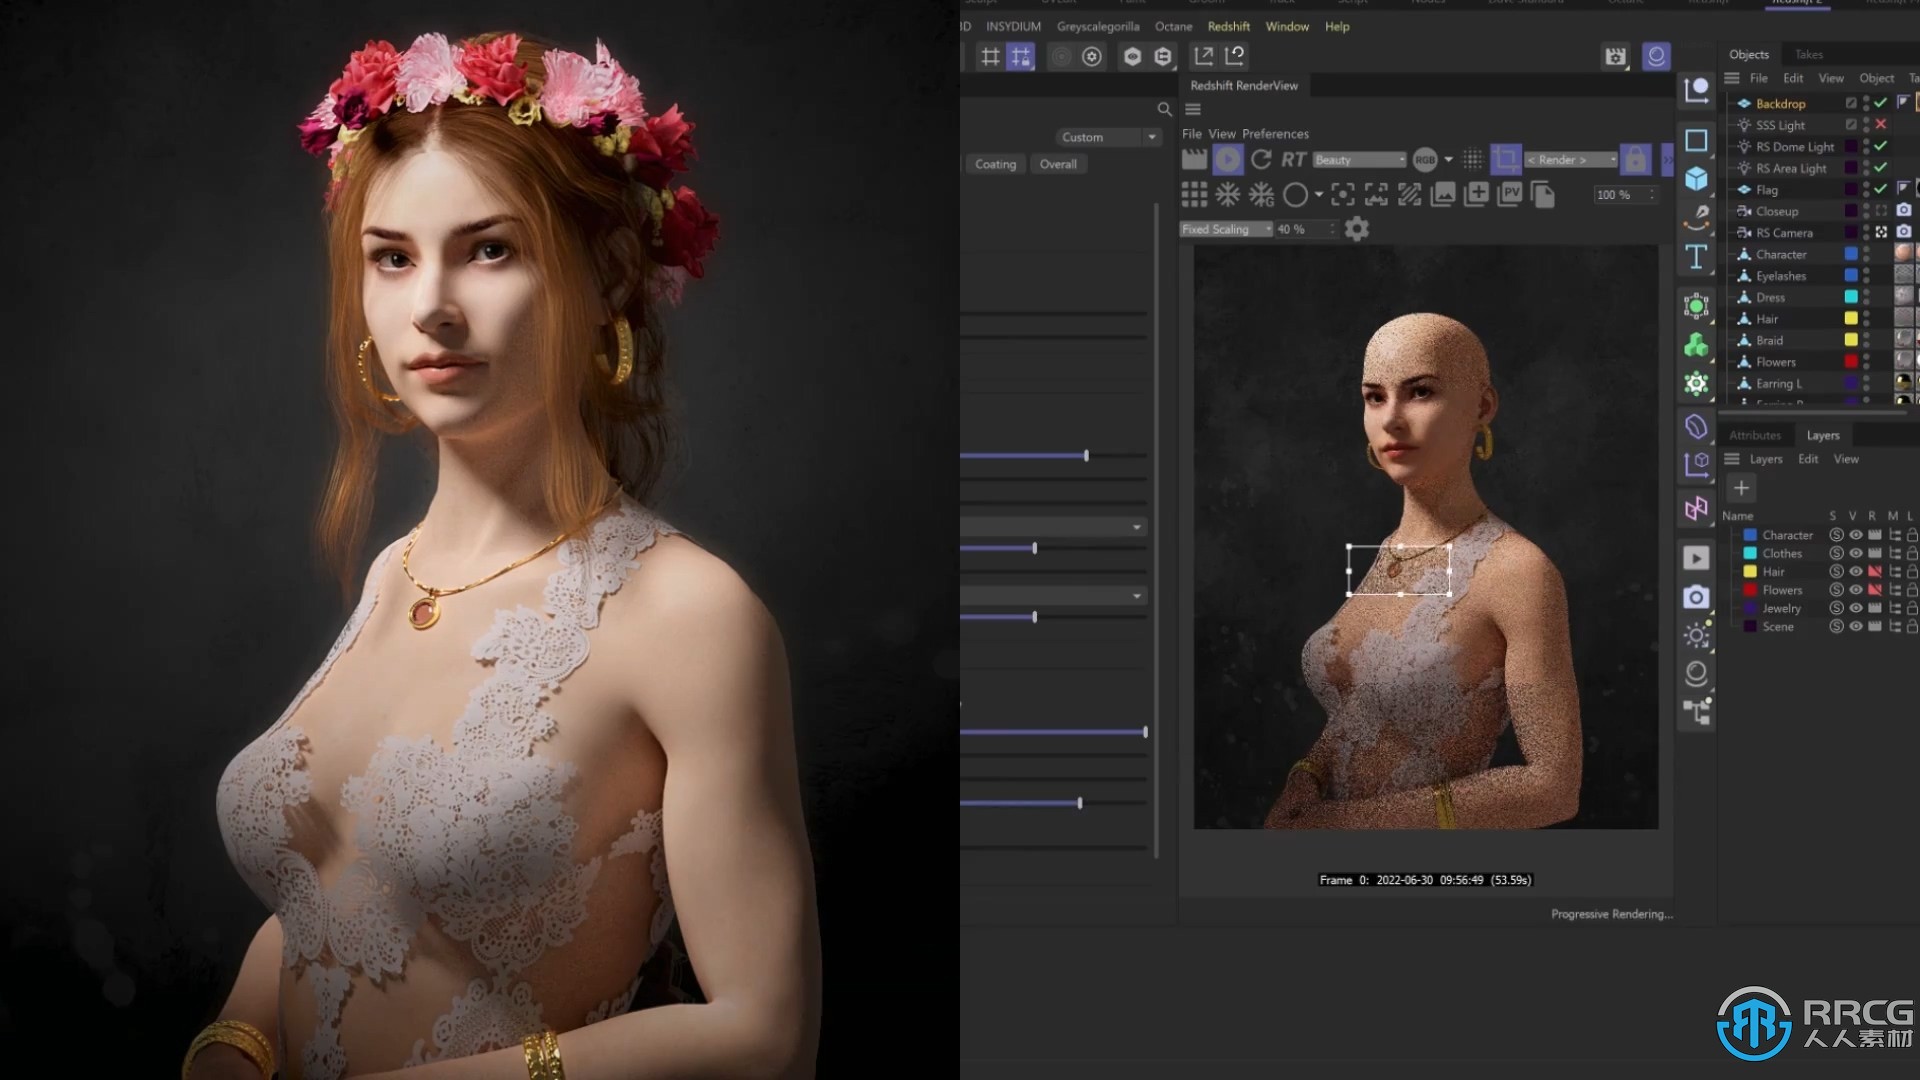Click the cyan color swatch of Dress object
The image size is (1920, 1080).
tap(1851, 297)
